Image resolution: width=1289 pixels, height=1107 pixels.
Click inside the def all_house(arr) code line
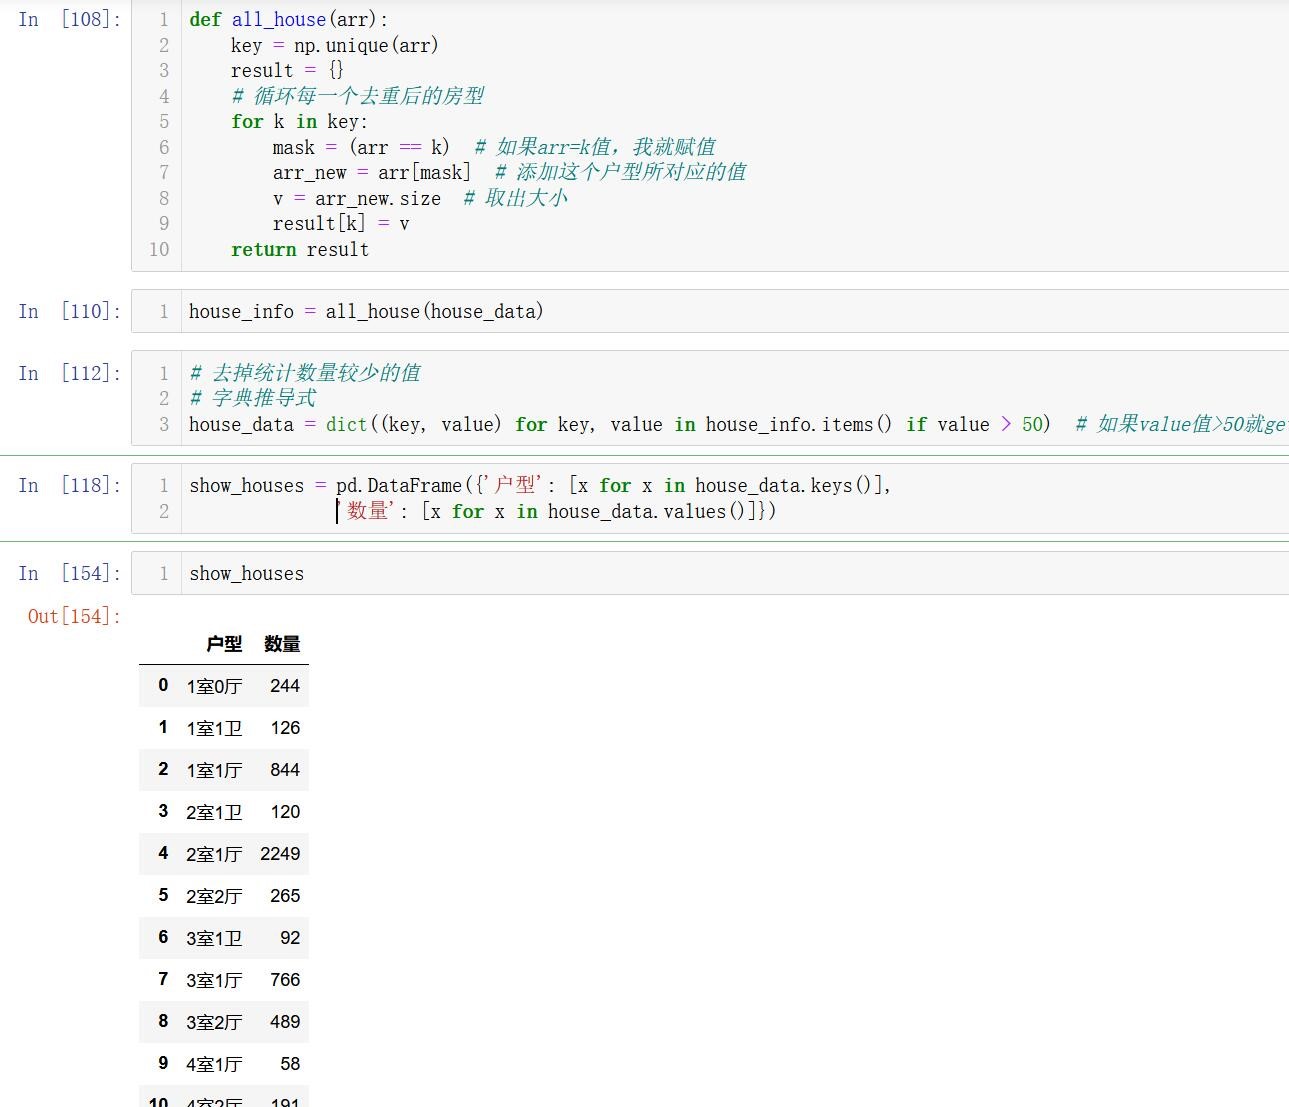point(289,19)
